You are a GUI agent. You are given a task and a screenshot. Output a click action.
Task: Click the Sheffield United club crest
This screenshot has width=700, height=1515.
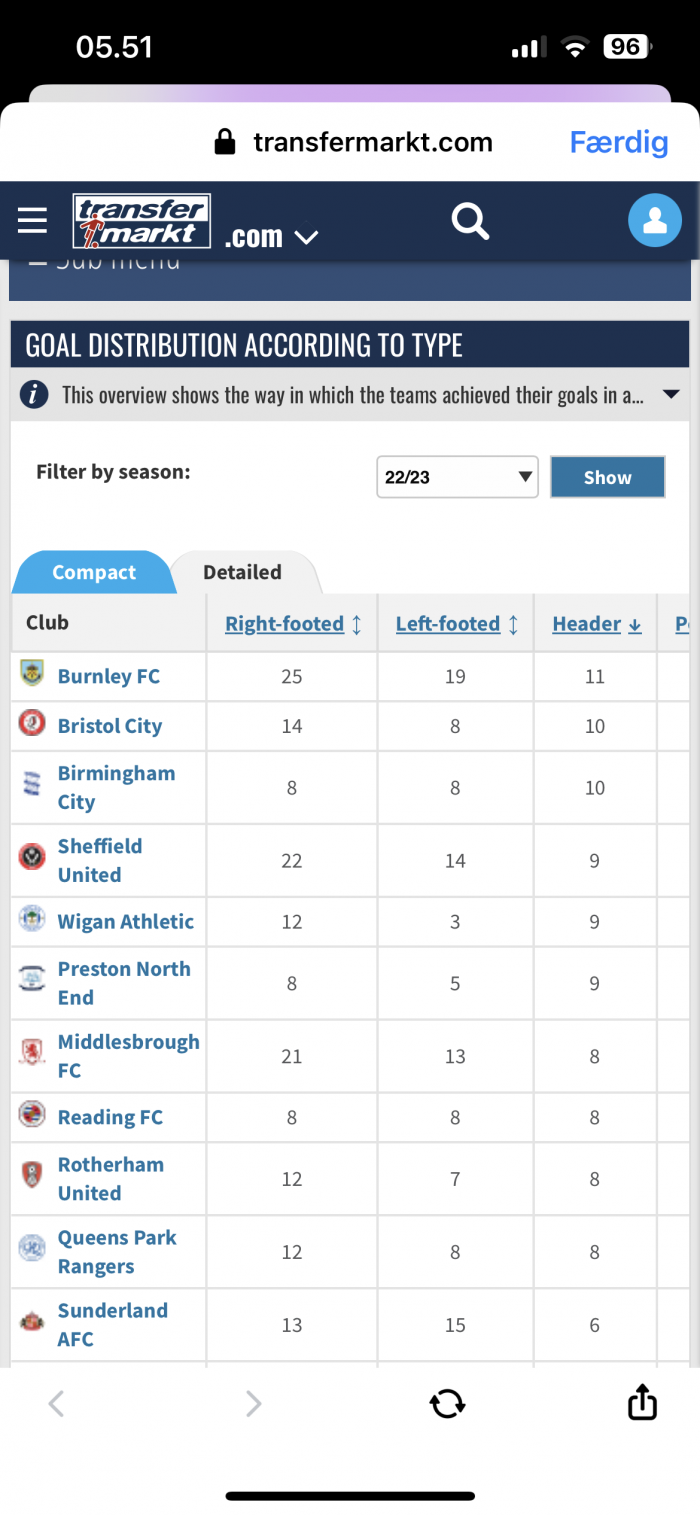(x=32, y=857)
